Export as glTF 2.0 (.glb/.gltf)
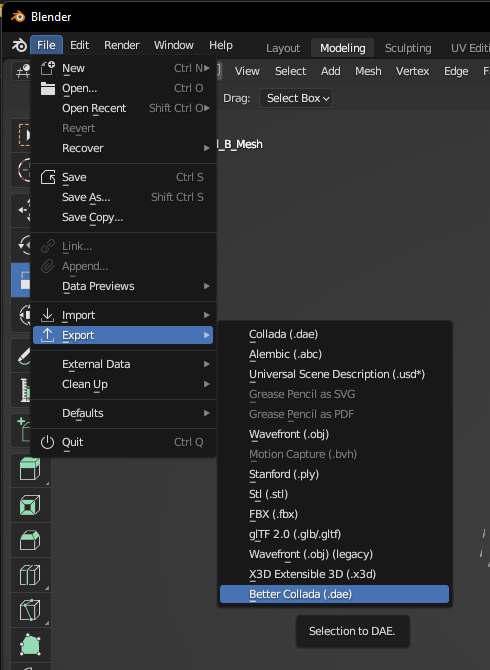Image resolution: width=490 pixels, height=670 pixels. [334, 534]
